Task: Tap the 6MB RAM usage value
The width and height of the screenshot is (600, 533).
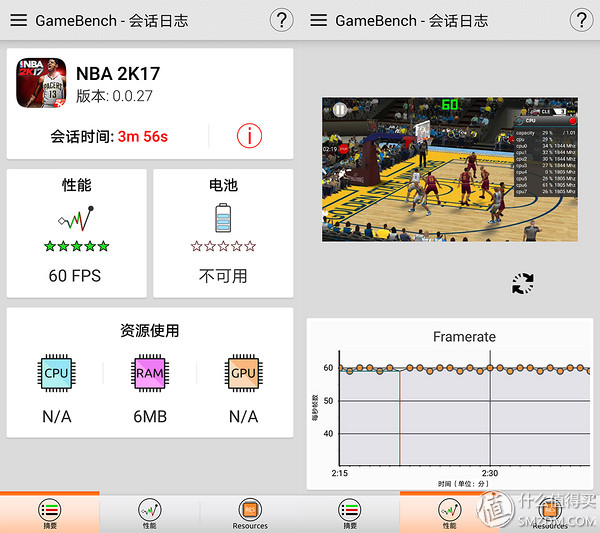Action: [x=150, y=416]
